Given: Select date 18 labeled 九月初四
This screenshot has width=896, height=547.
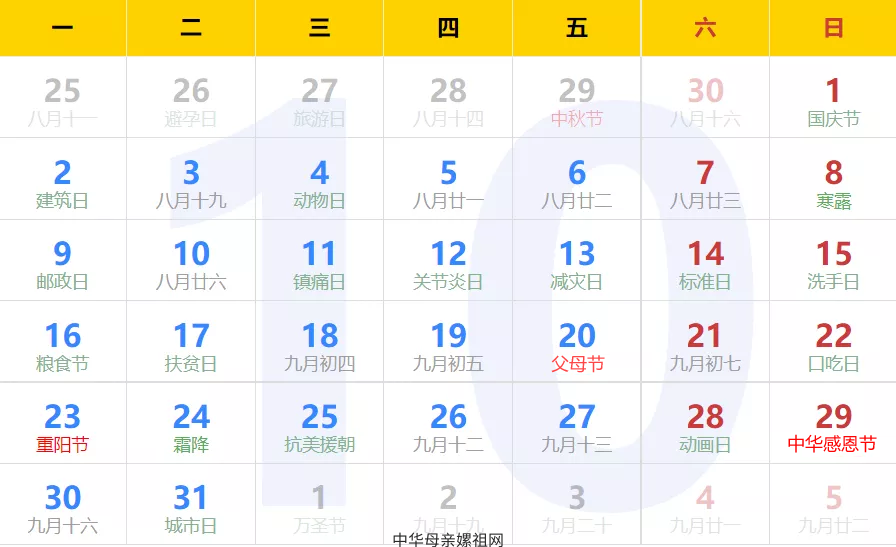Looking at the screenshot, I should [319, 342].
